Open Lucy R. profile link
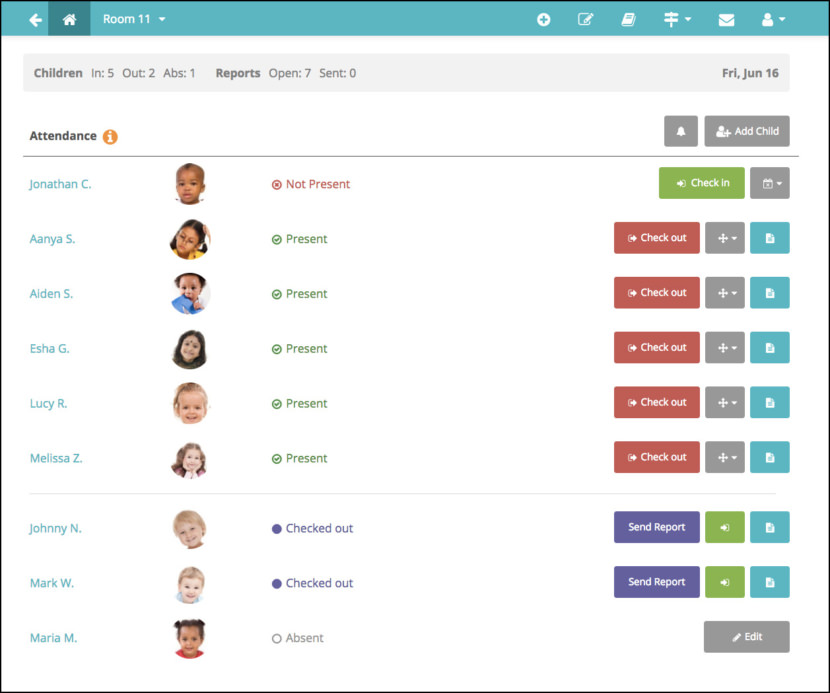830x693 pixels. coord(48,403)
